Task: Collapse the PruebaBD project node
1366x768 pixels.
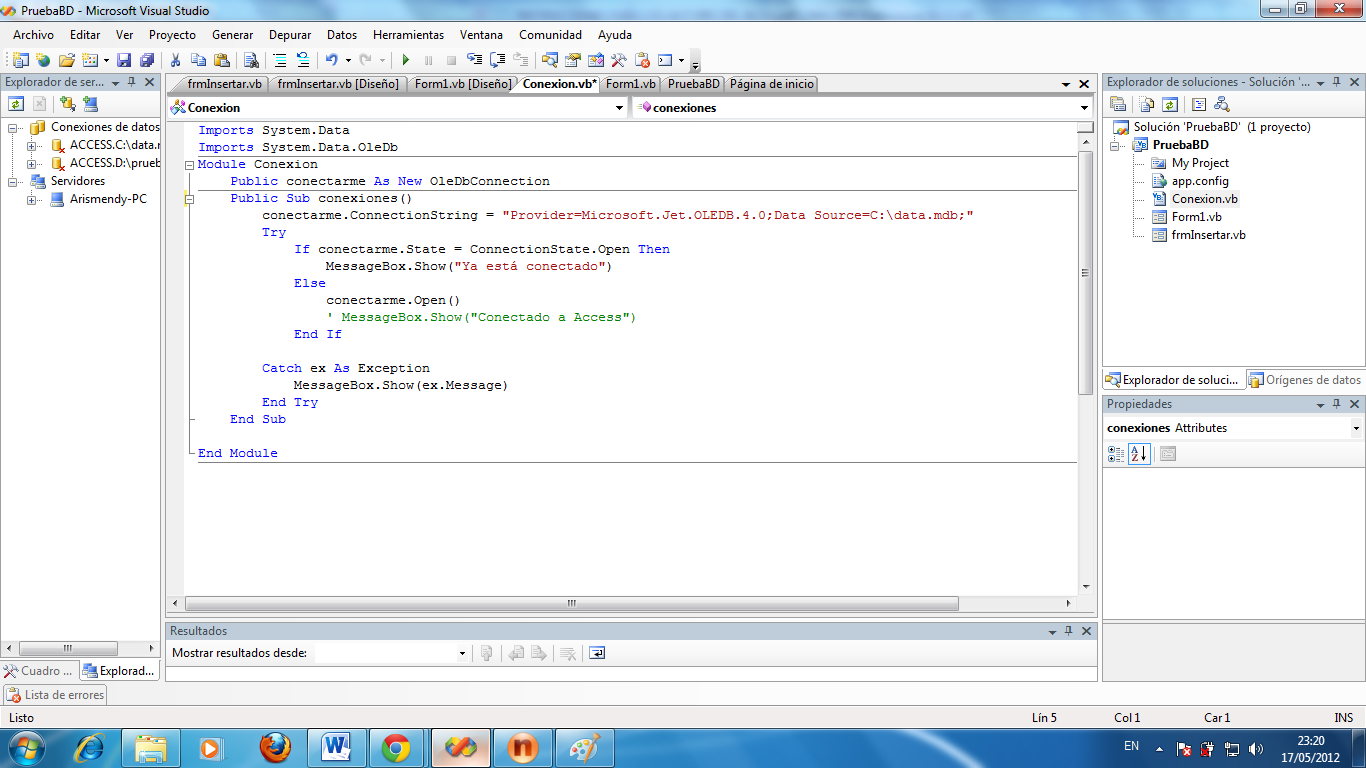Action: coord(1116,145)
